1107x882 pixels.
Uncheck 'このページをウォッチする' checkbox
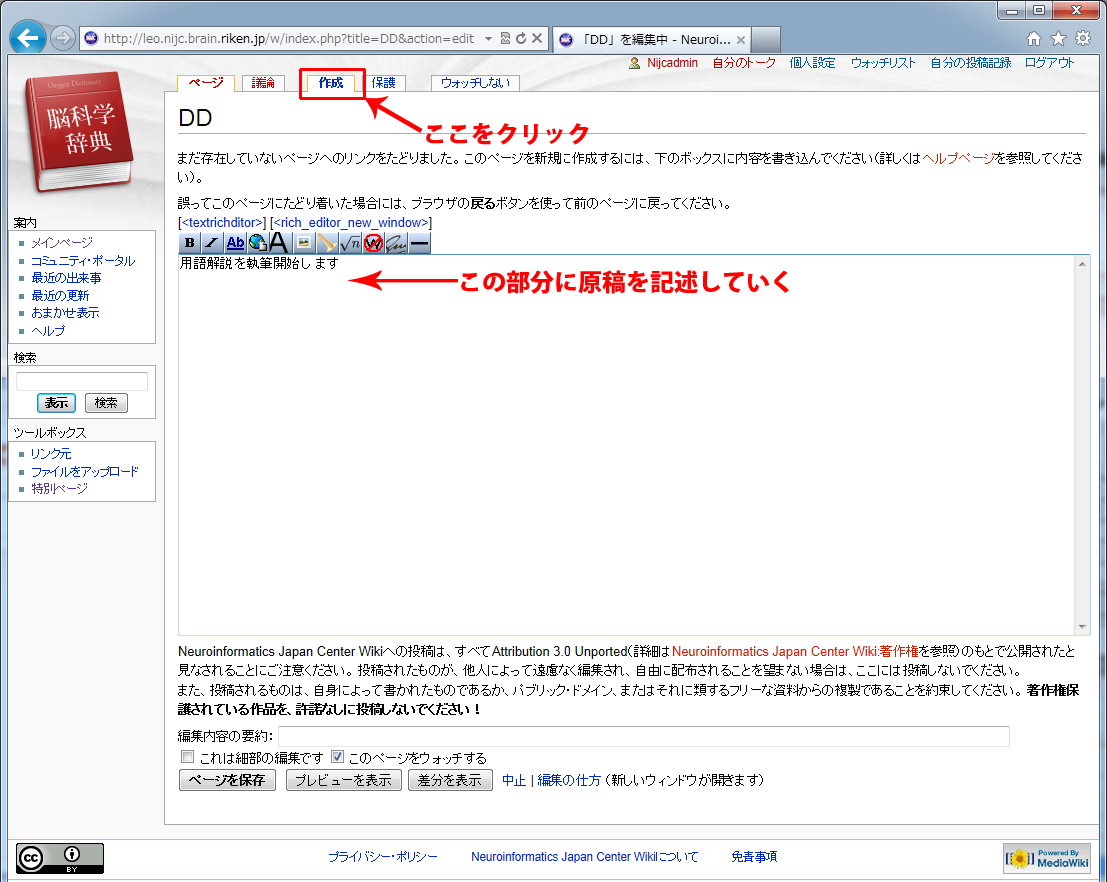337,757
